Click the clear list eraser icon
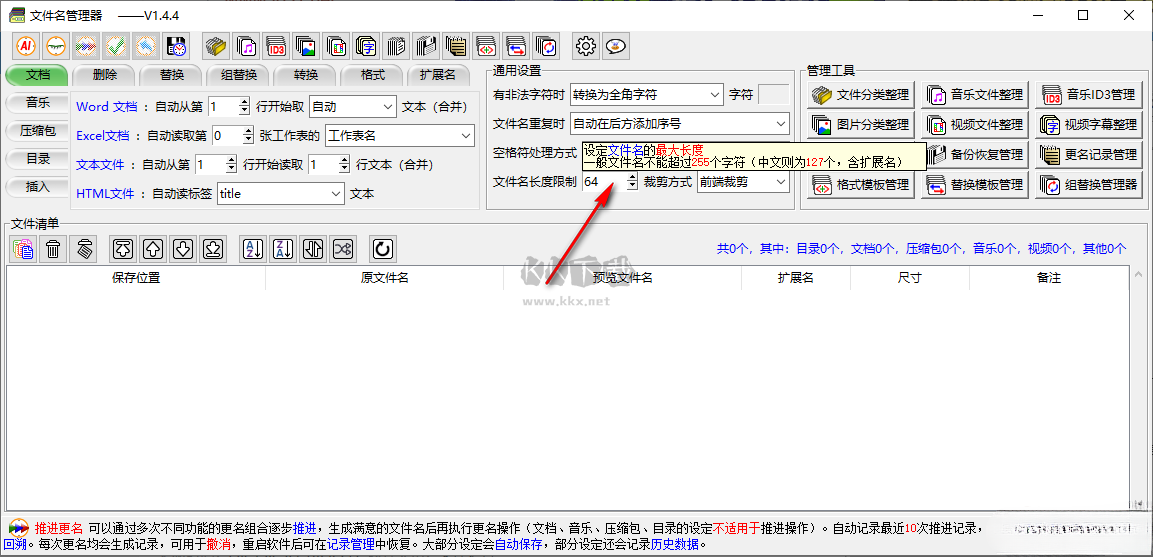The image size is (1153, 557). (83, 249)
